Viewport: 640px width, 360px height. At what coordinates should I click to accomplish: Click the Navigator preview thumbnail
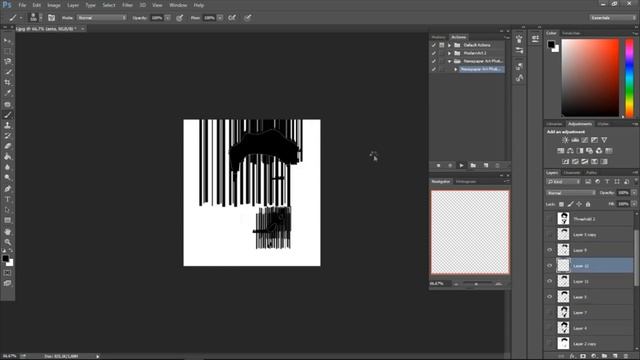[x=470, y=232]
